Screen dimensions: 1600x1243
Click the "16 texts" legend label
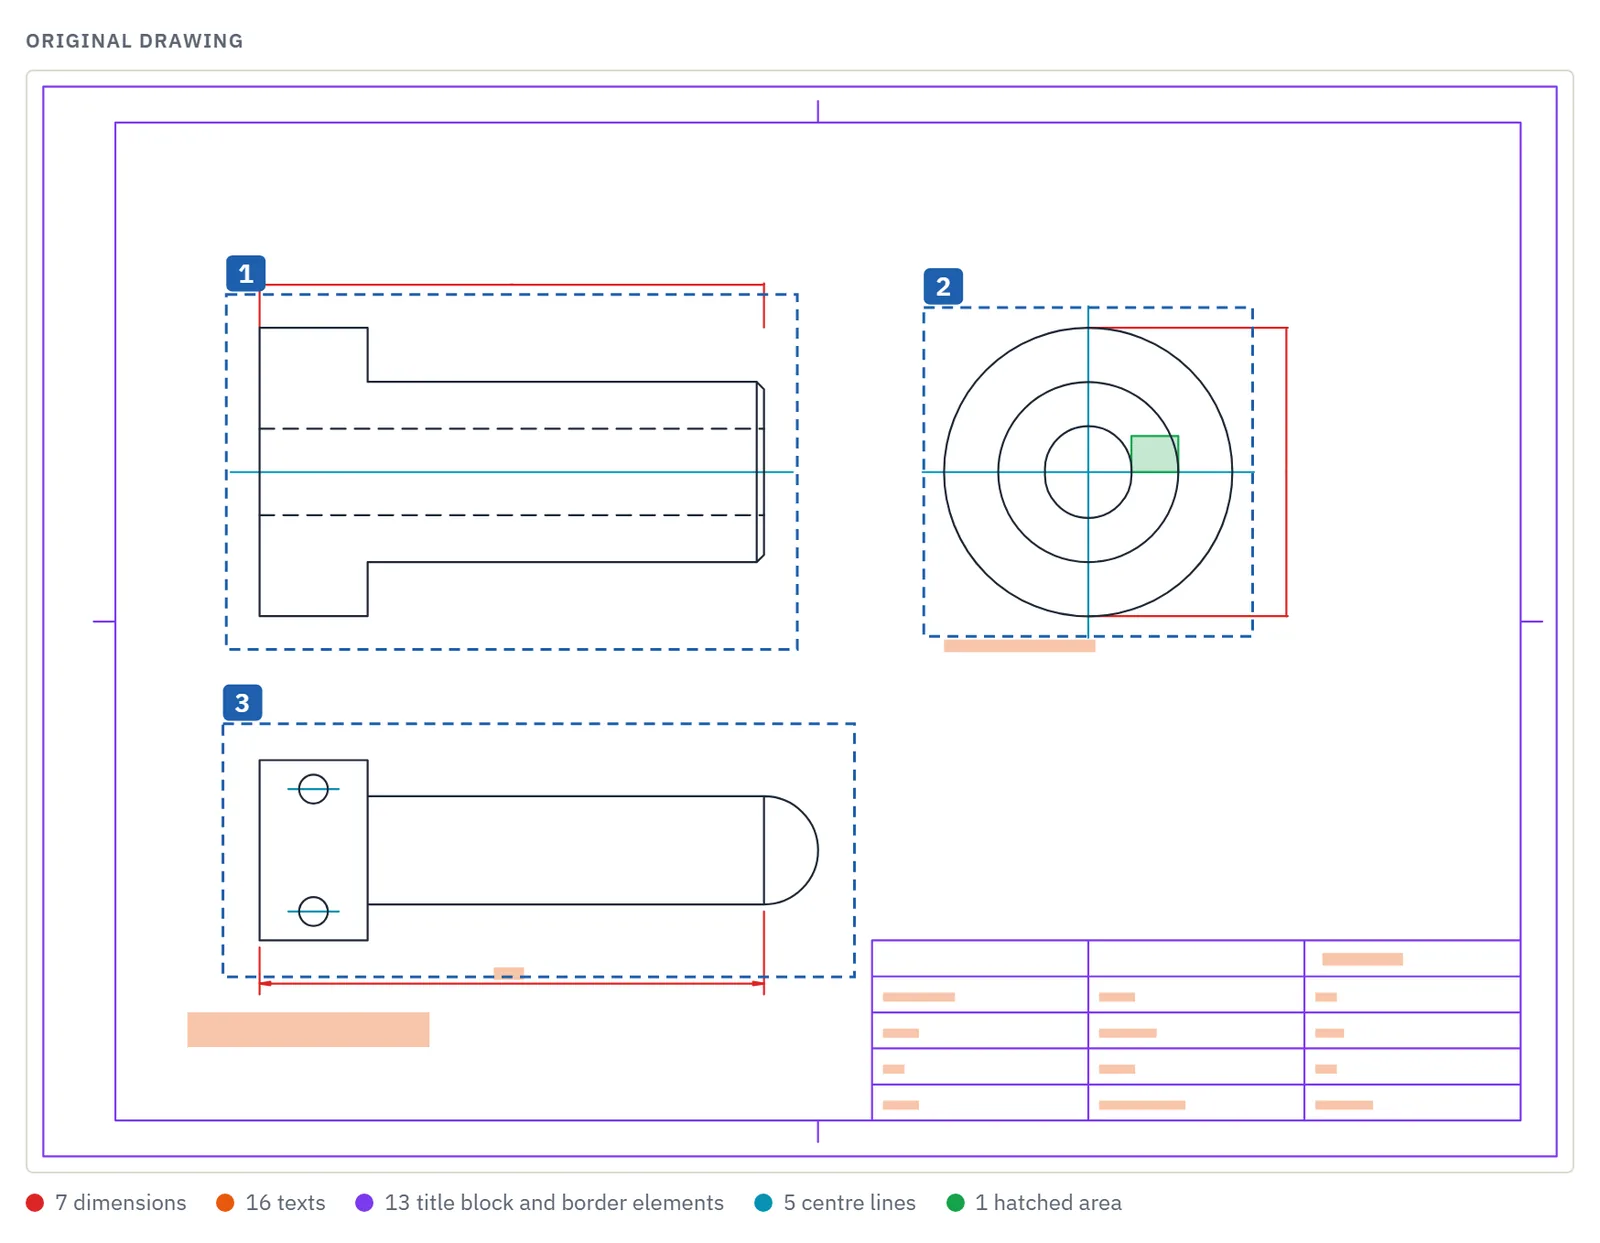285,1202
